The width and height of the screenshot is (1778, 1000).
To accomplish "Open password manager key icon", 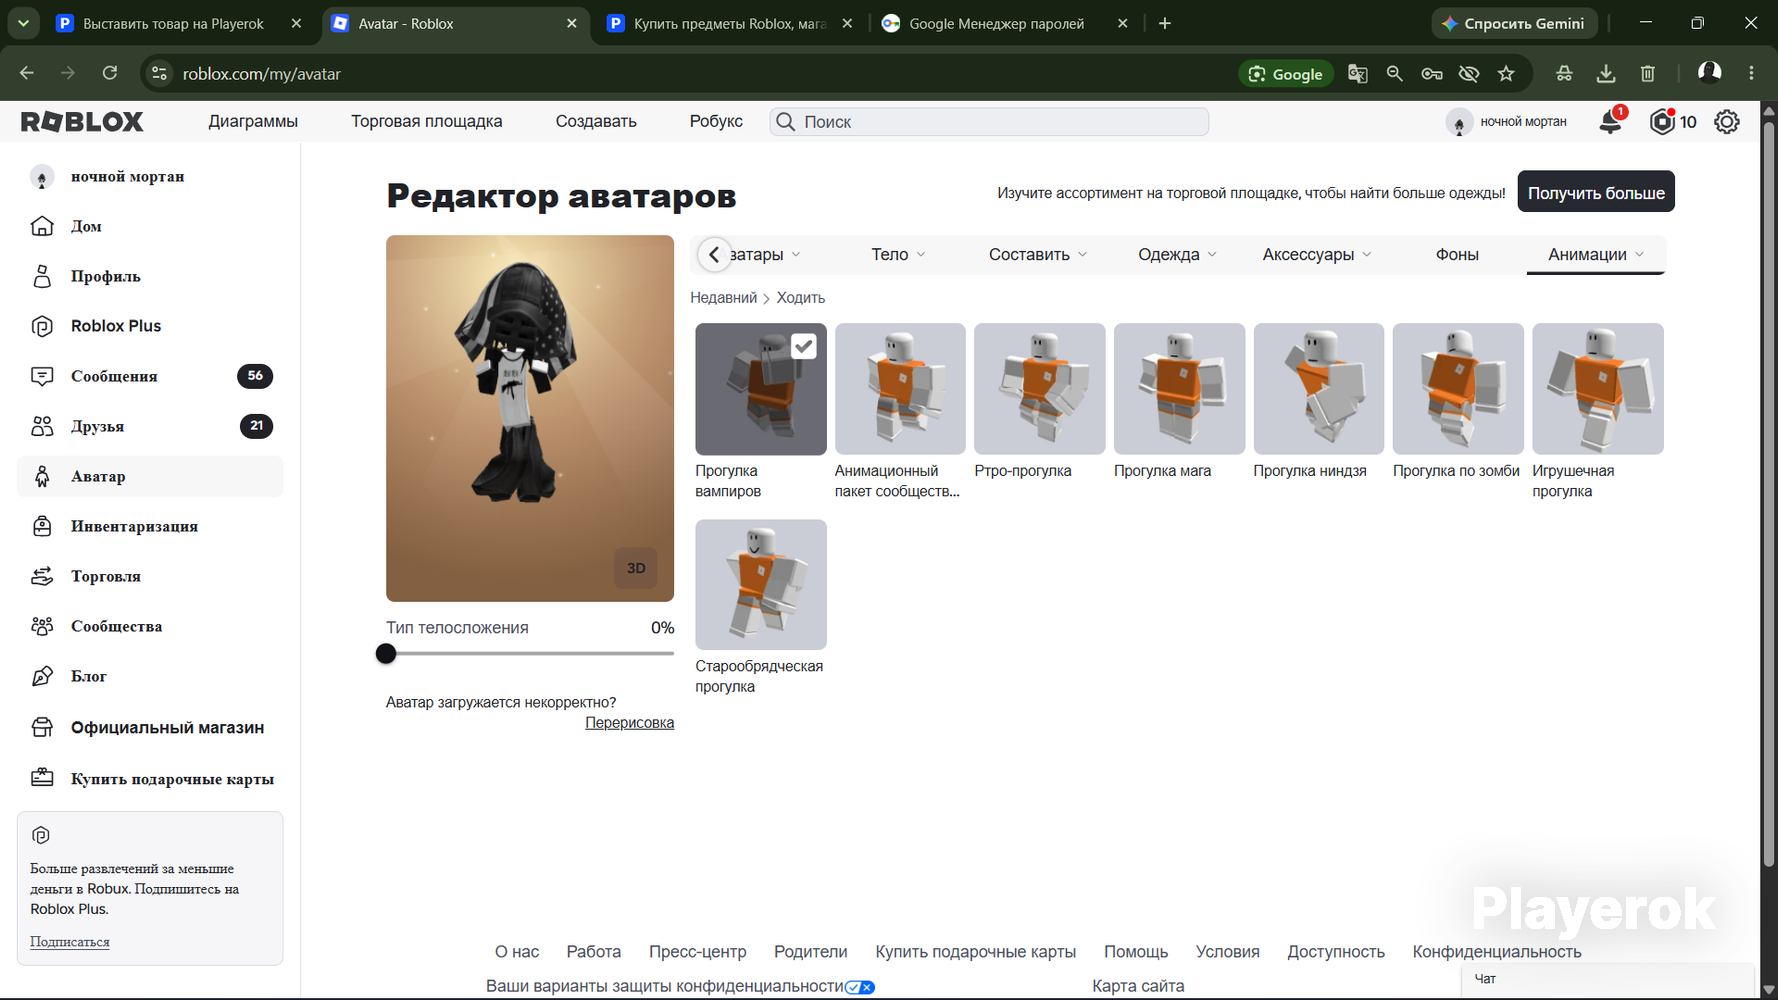I will [x=1432, y=73].
